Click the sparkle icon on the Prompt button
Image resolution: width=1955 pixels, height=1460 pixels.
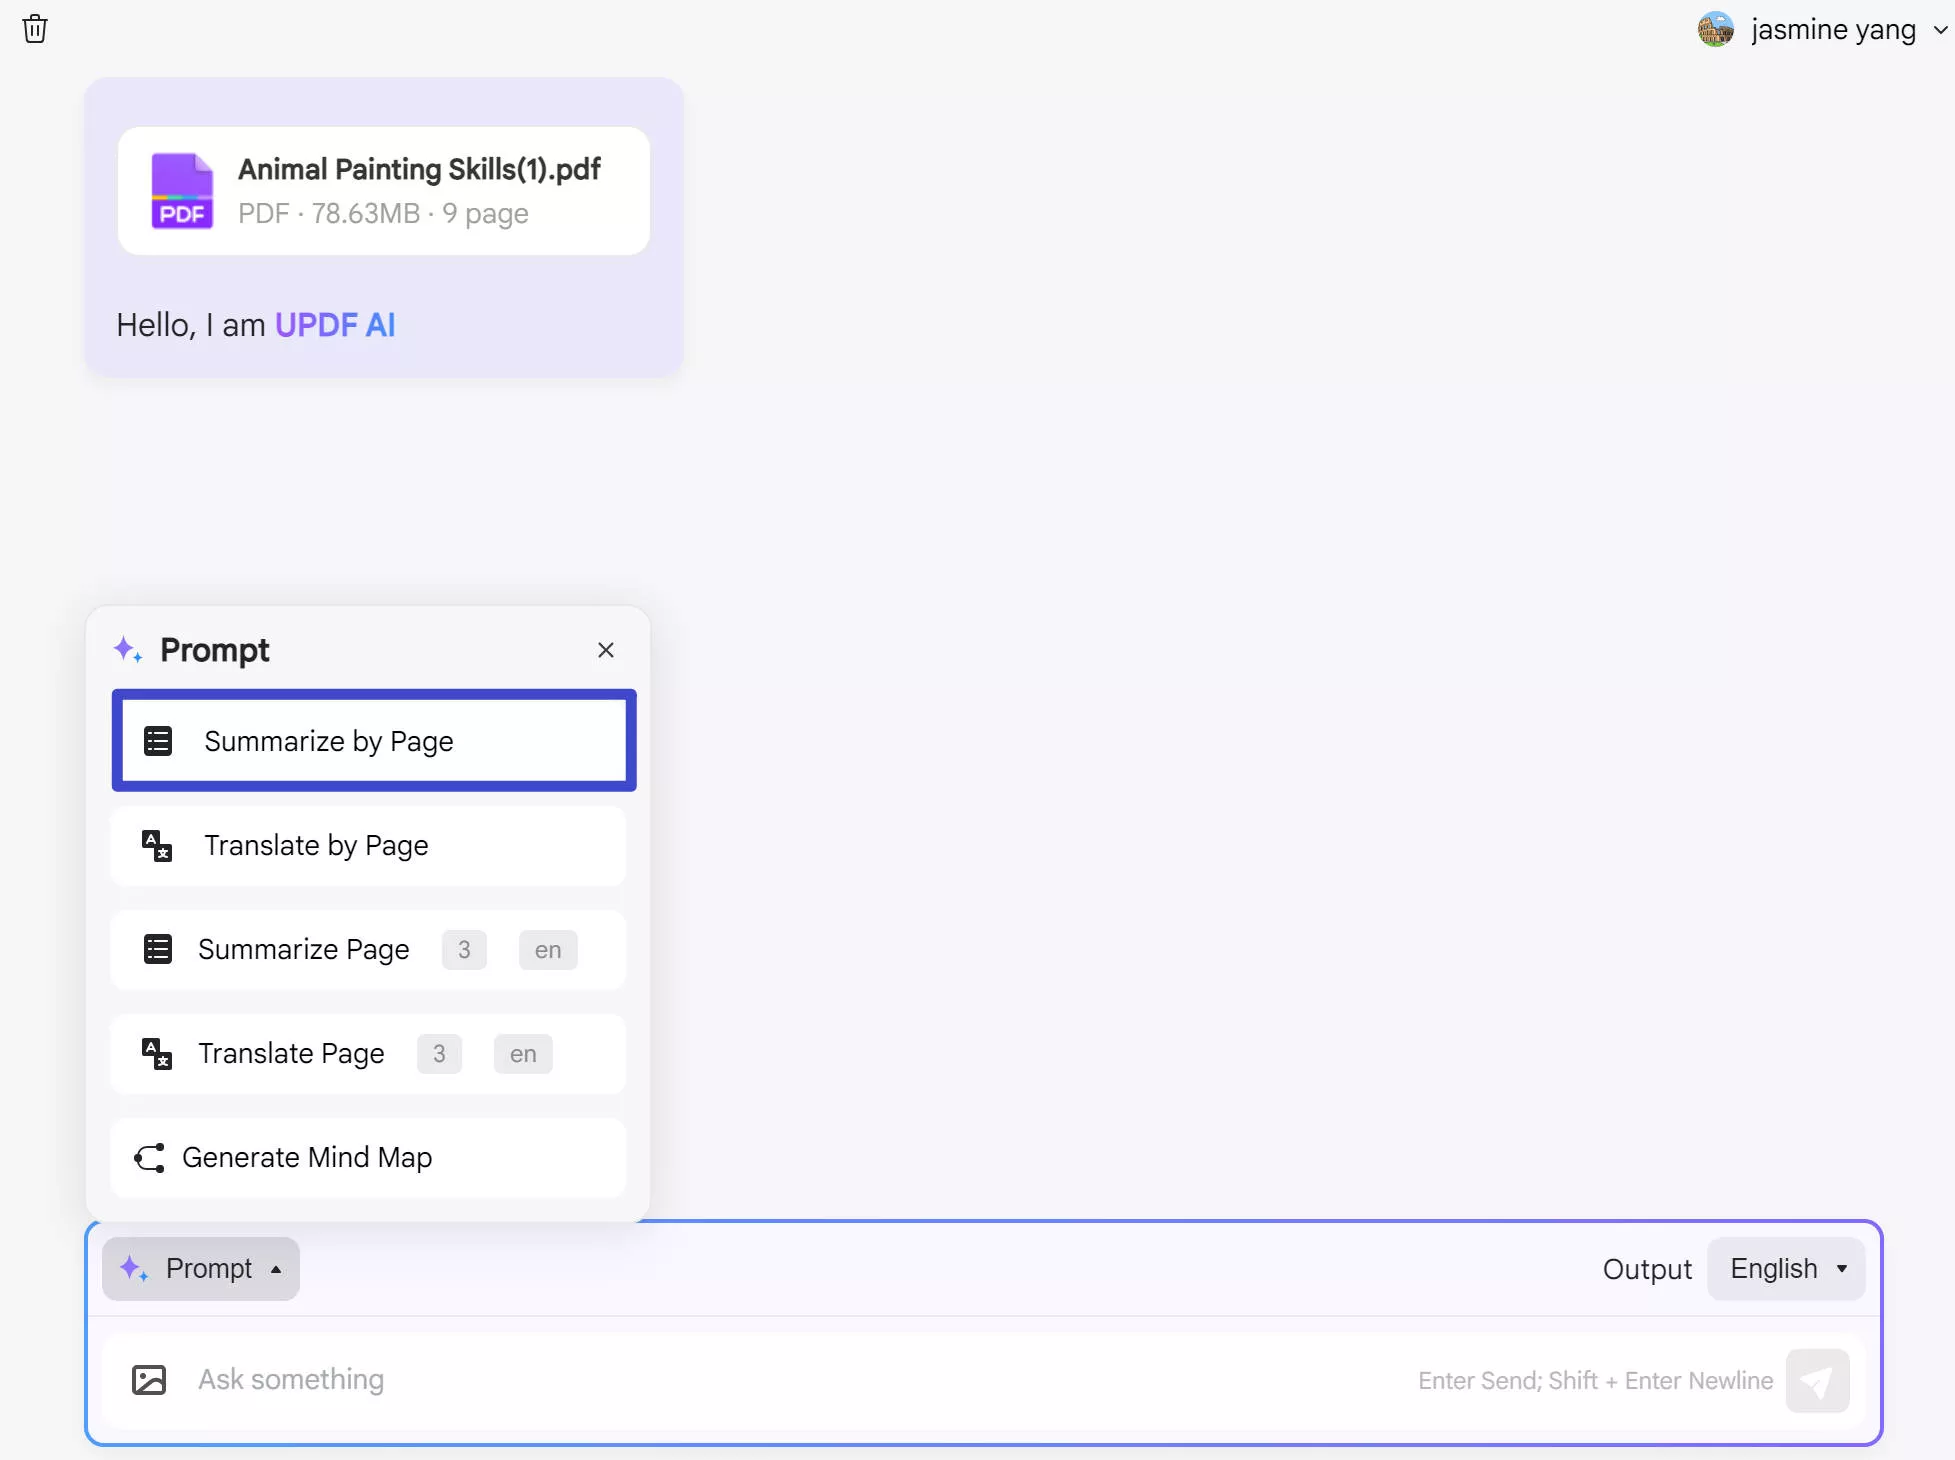(133, 1268)
